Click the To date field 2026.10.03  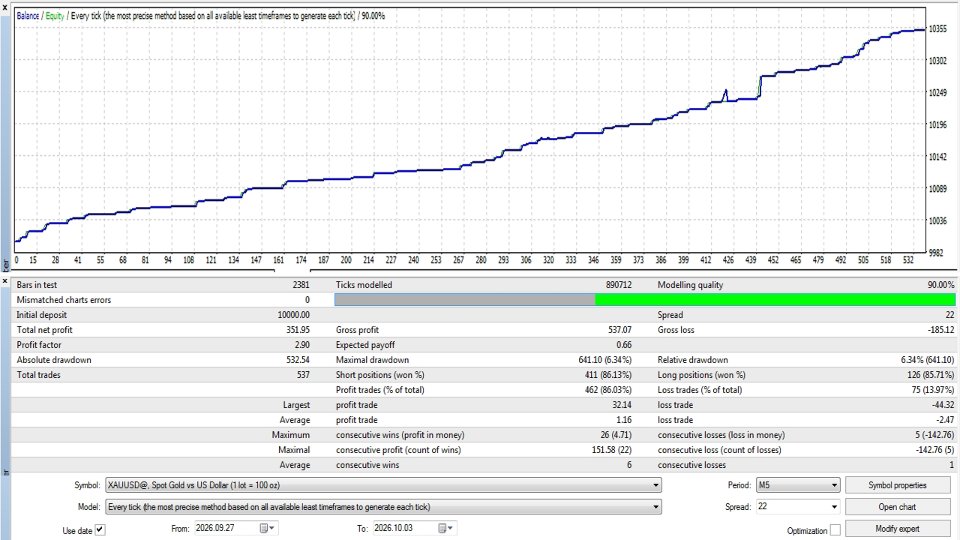[x=405, y=528]
